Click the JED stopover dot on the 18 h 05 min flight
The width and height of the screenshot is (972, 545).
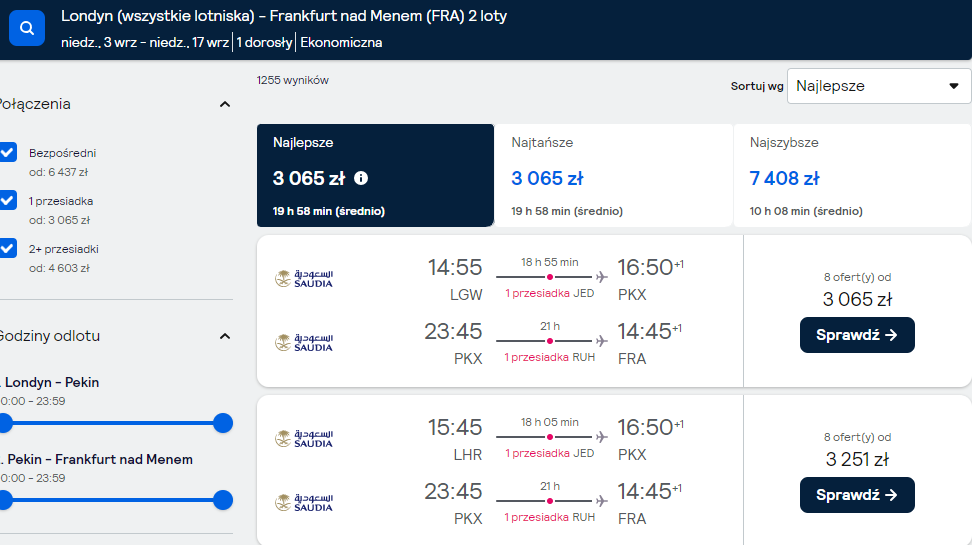[550, 437]
